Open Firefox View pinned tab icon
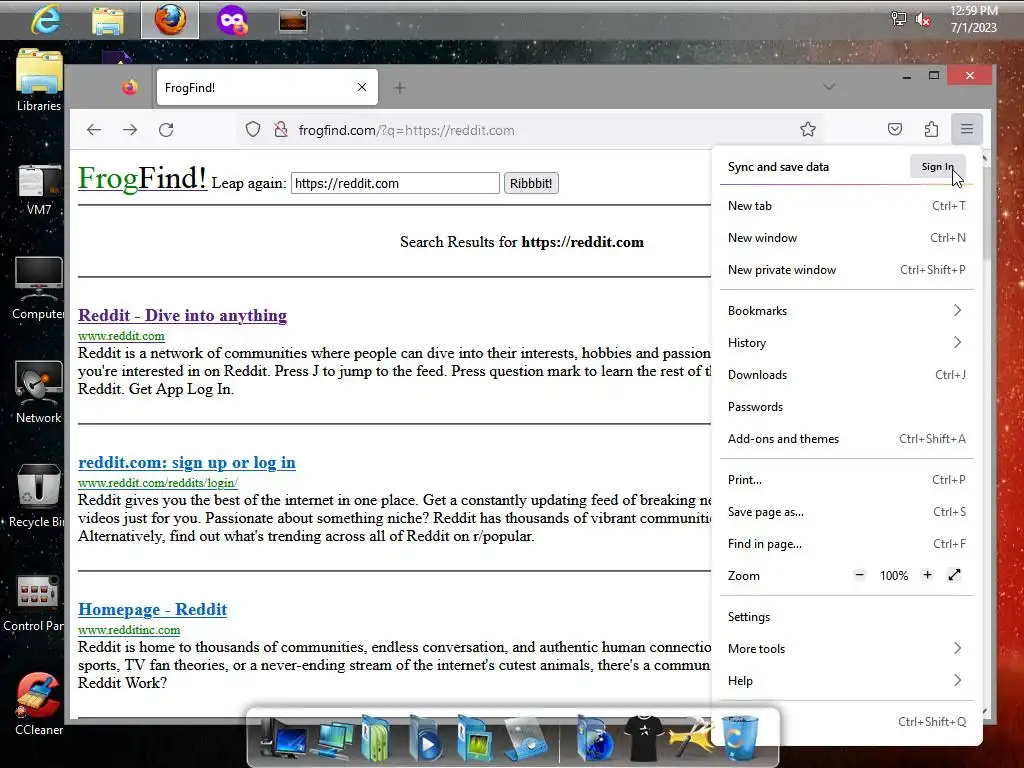Screen dimensions: 1024x768 [130, 87]
